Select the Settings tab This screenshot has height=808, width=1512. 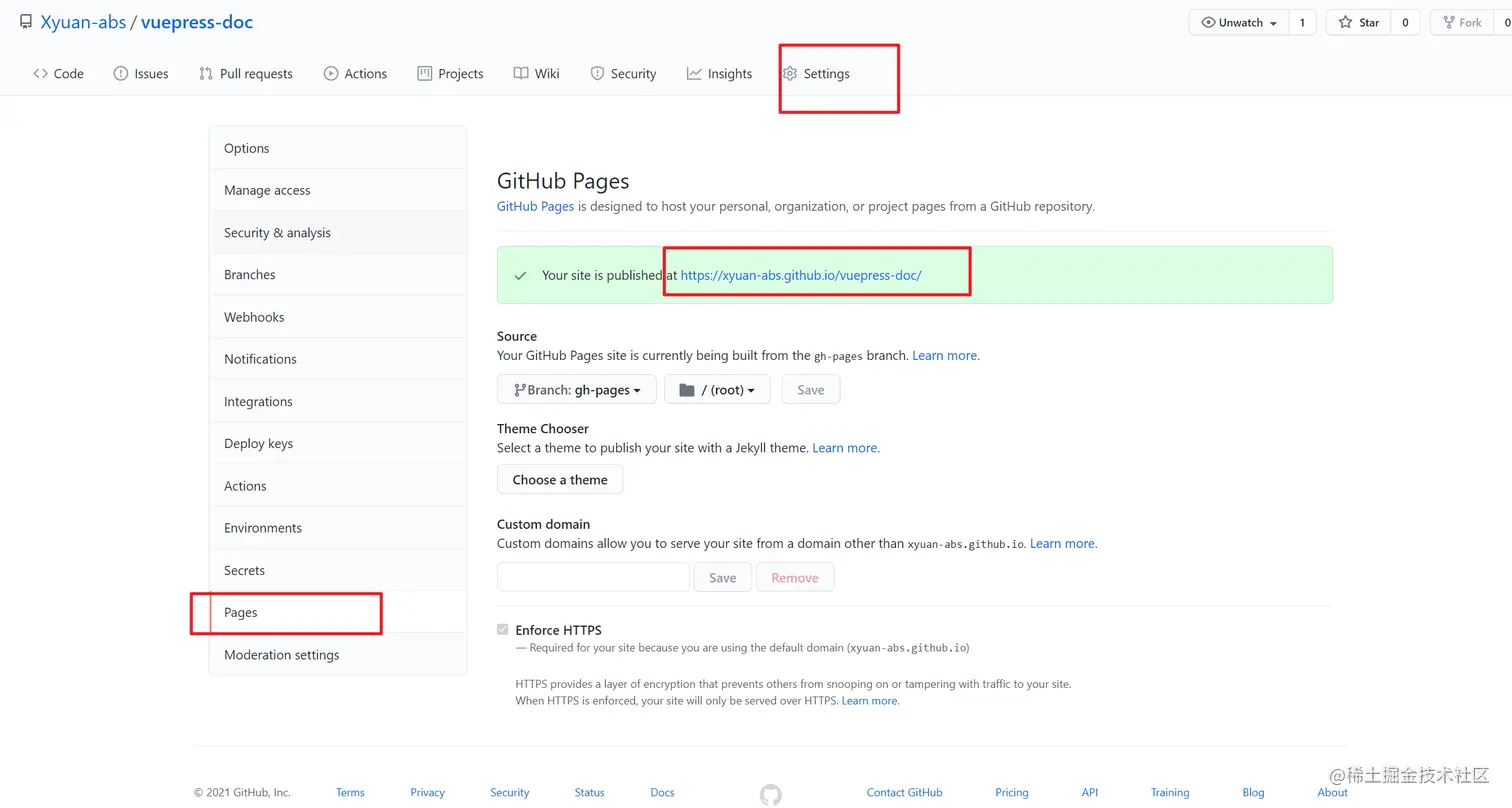pos(816,73)
